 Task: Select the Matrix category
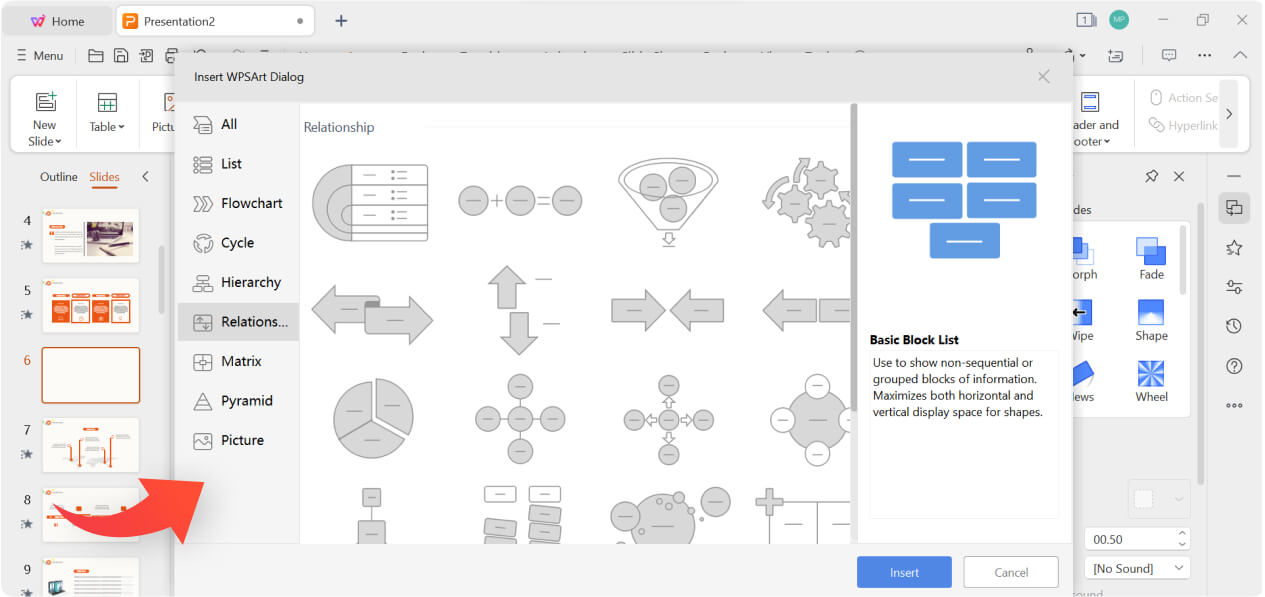click(x=240, y=361)
